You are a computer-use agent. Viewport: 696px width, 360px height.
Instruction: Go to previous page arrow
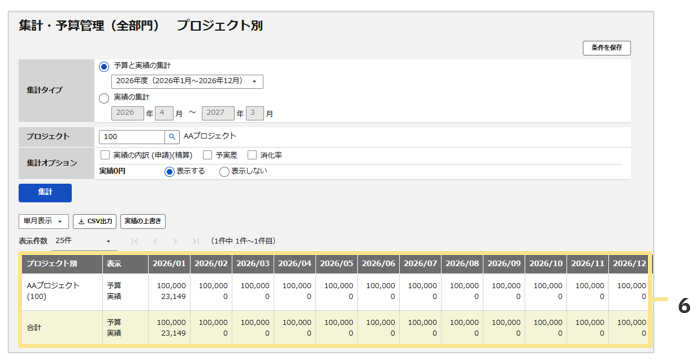tap(155, 241)
